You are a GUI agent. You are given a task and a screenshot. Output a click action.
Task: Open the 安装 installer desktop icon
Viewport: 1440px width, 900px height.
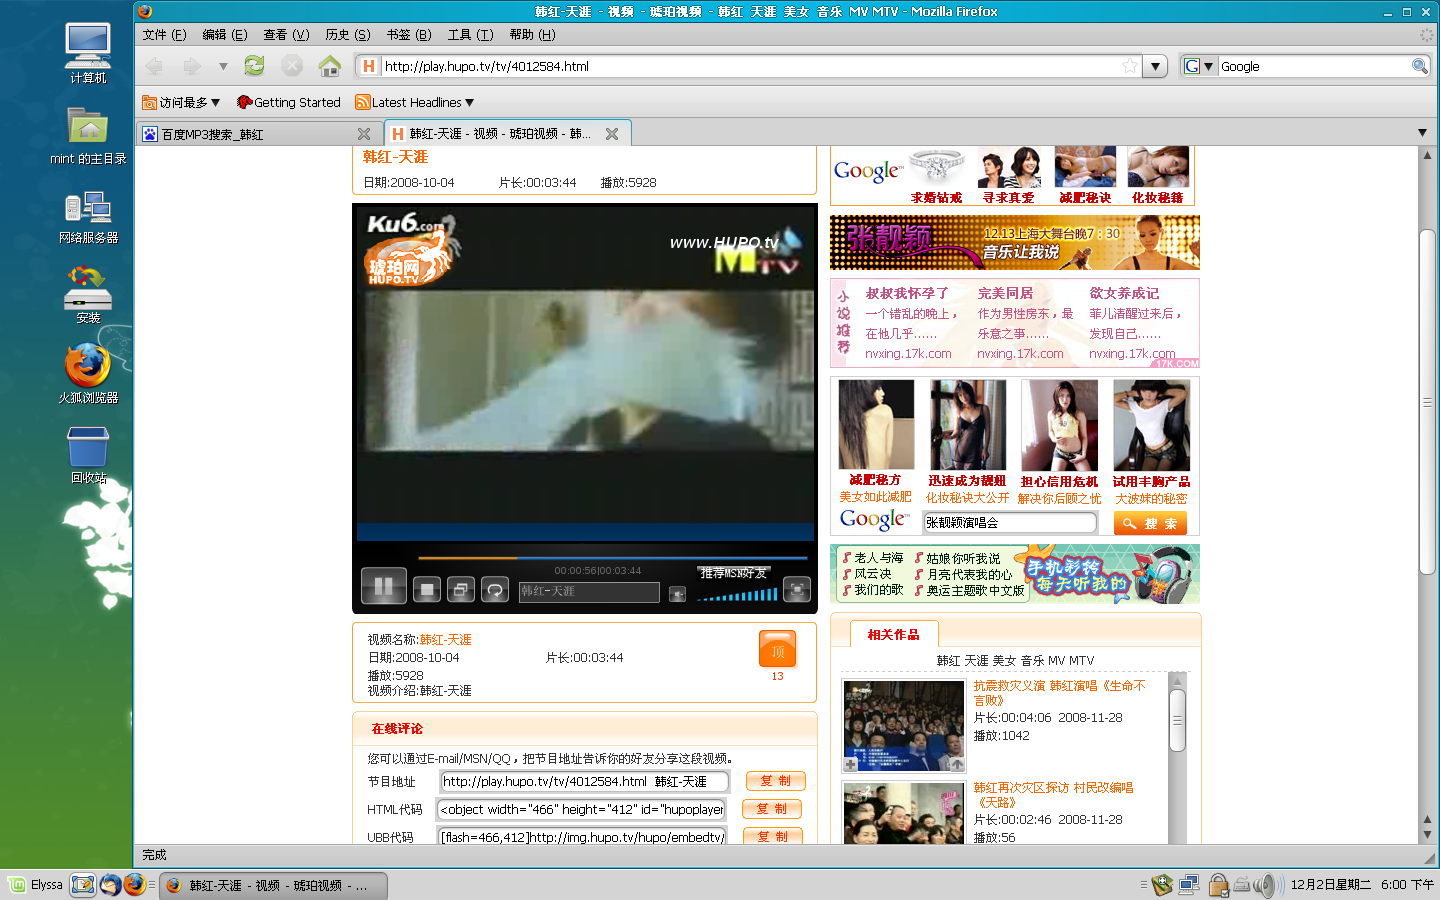coord(88,294)
